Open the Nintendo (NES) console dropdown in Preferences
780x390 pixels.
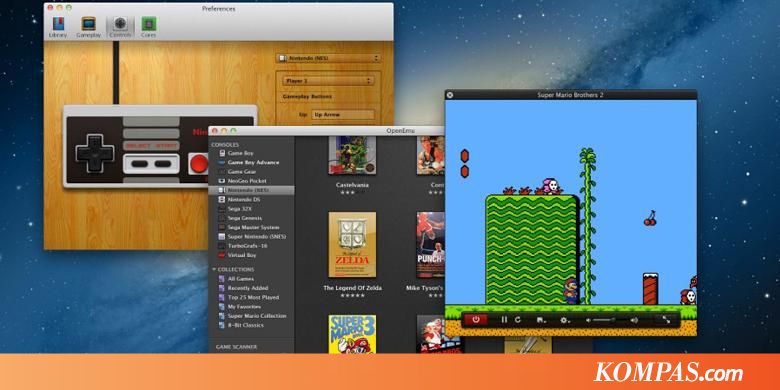point(328,58)
